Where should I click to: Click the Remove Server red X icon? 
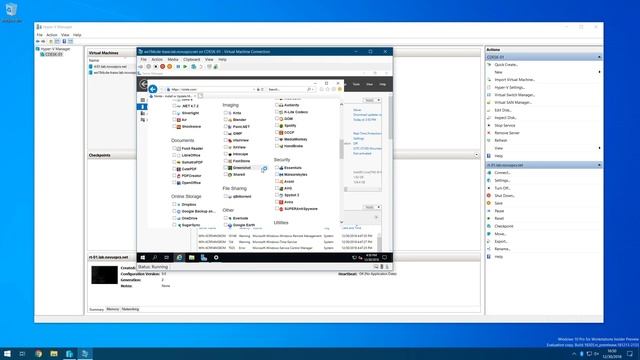(489, 133)
